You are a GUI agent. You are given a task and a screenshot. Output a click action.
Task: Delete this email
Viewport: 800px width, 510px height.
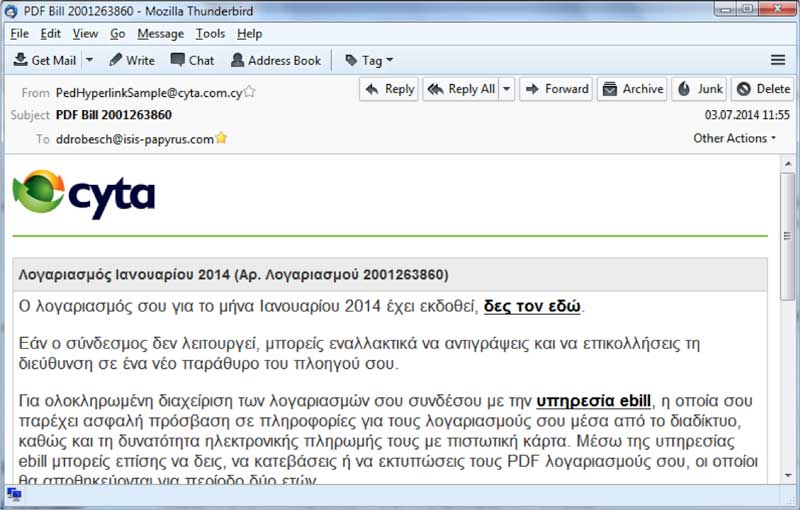click(x=763, y=89)
